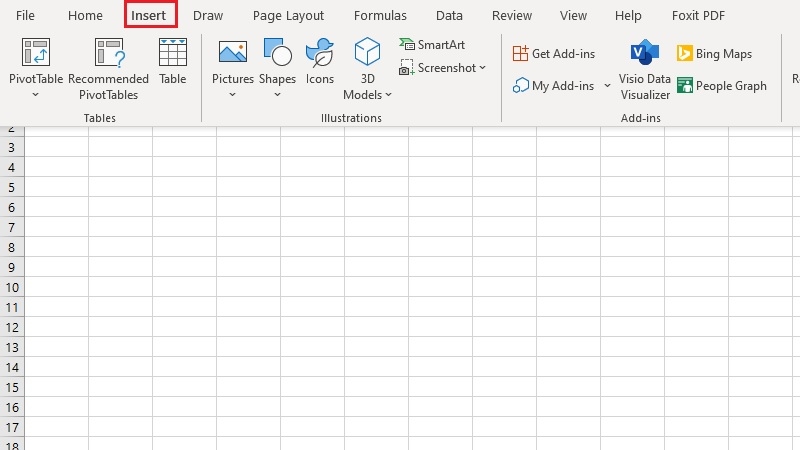800x450 pixels.
Task: Select row 13 header
Action: click(12, 347)
